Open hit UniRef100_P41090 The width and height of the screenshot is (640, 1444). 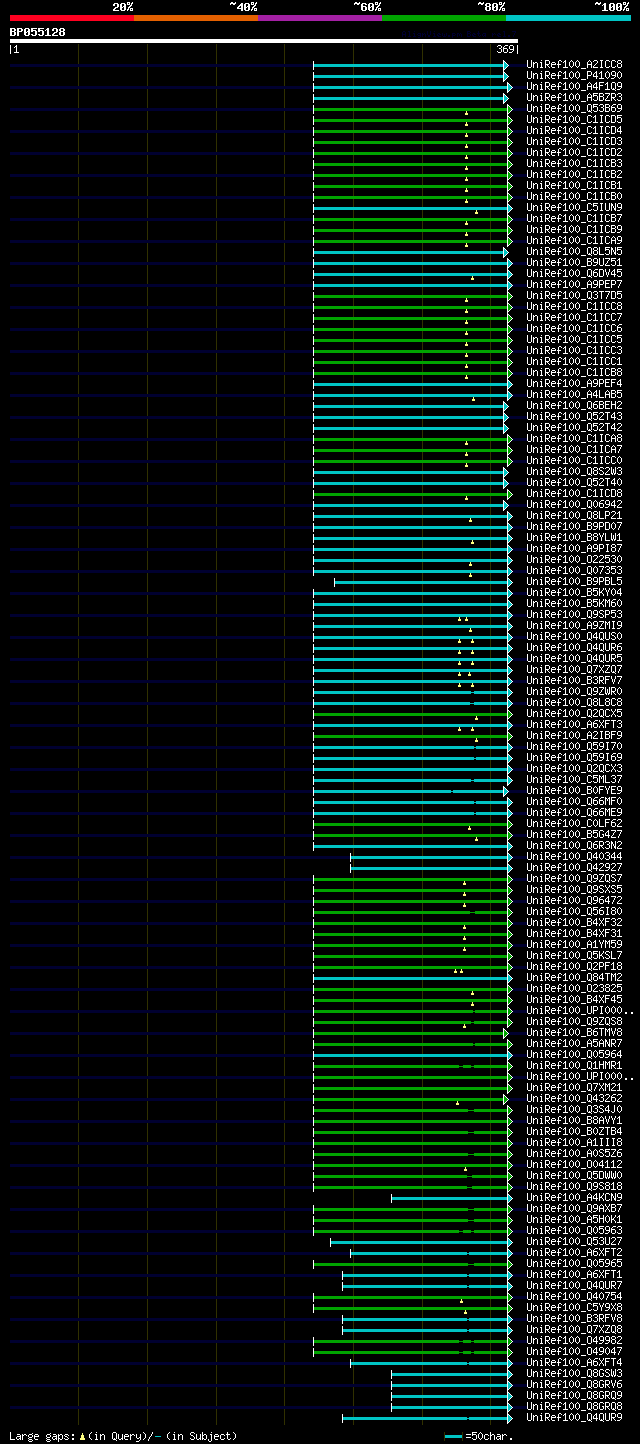click(x=574, y=75)
